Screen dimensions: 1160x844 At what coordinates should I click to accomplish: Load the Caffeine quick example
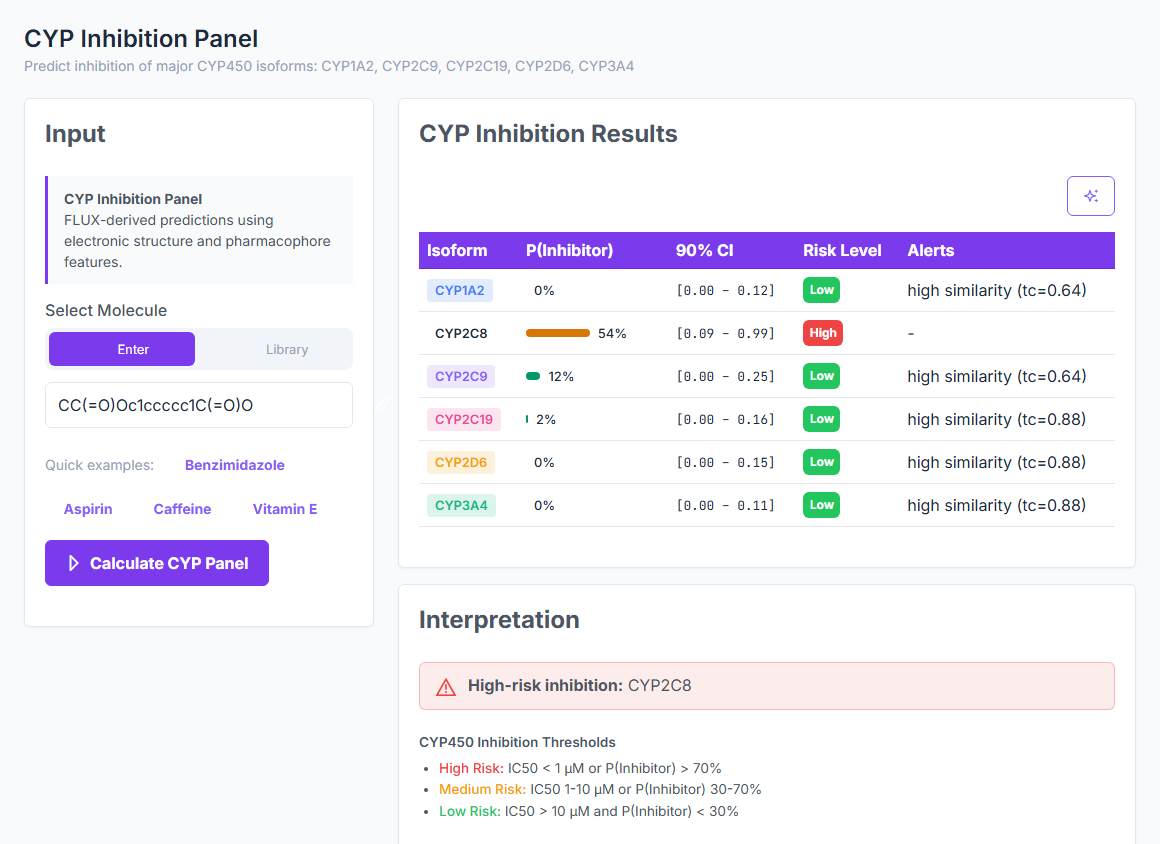click(x=182, y=509)
